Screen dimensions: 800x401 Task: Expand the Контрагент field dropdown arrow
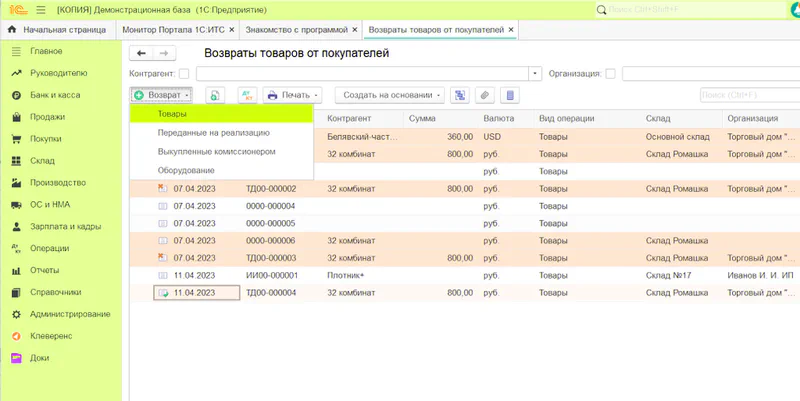pyautogui.click(x=536, y=74)
